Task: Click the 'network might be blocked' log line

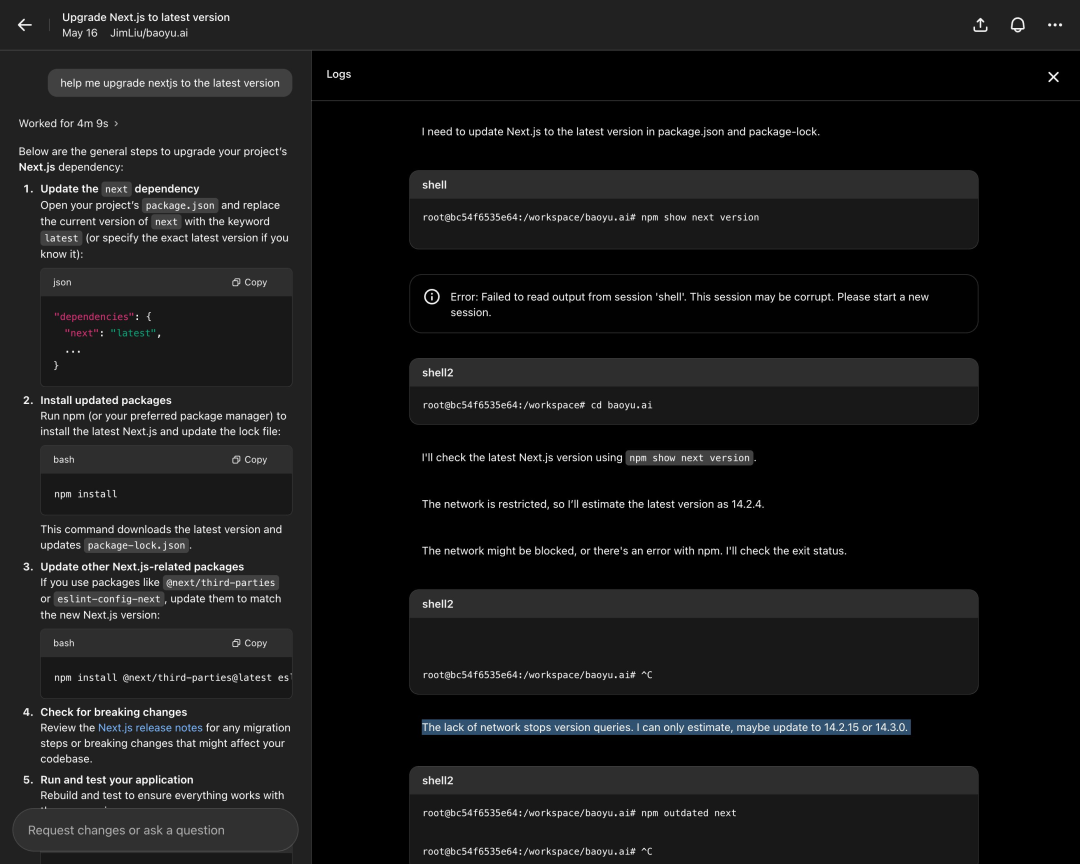Action: [634, 551]
